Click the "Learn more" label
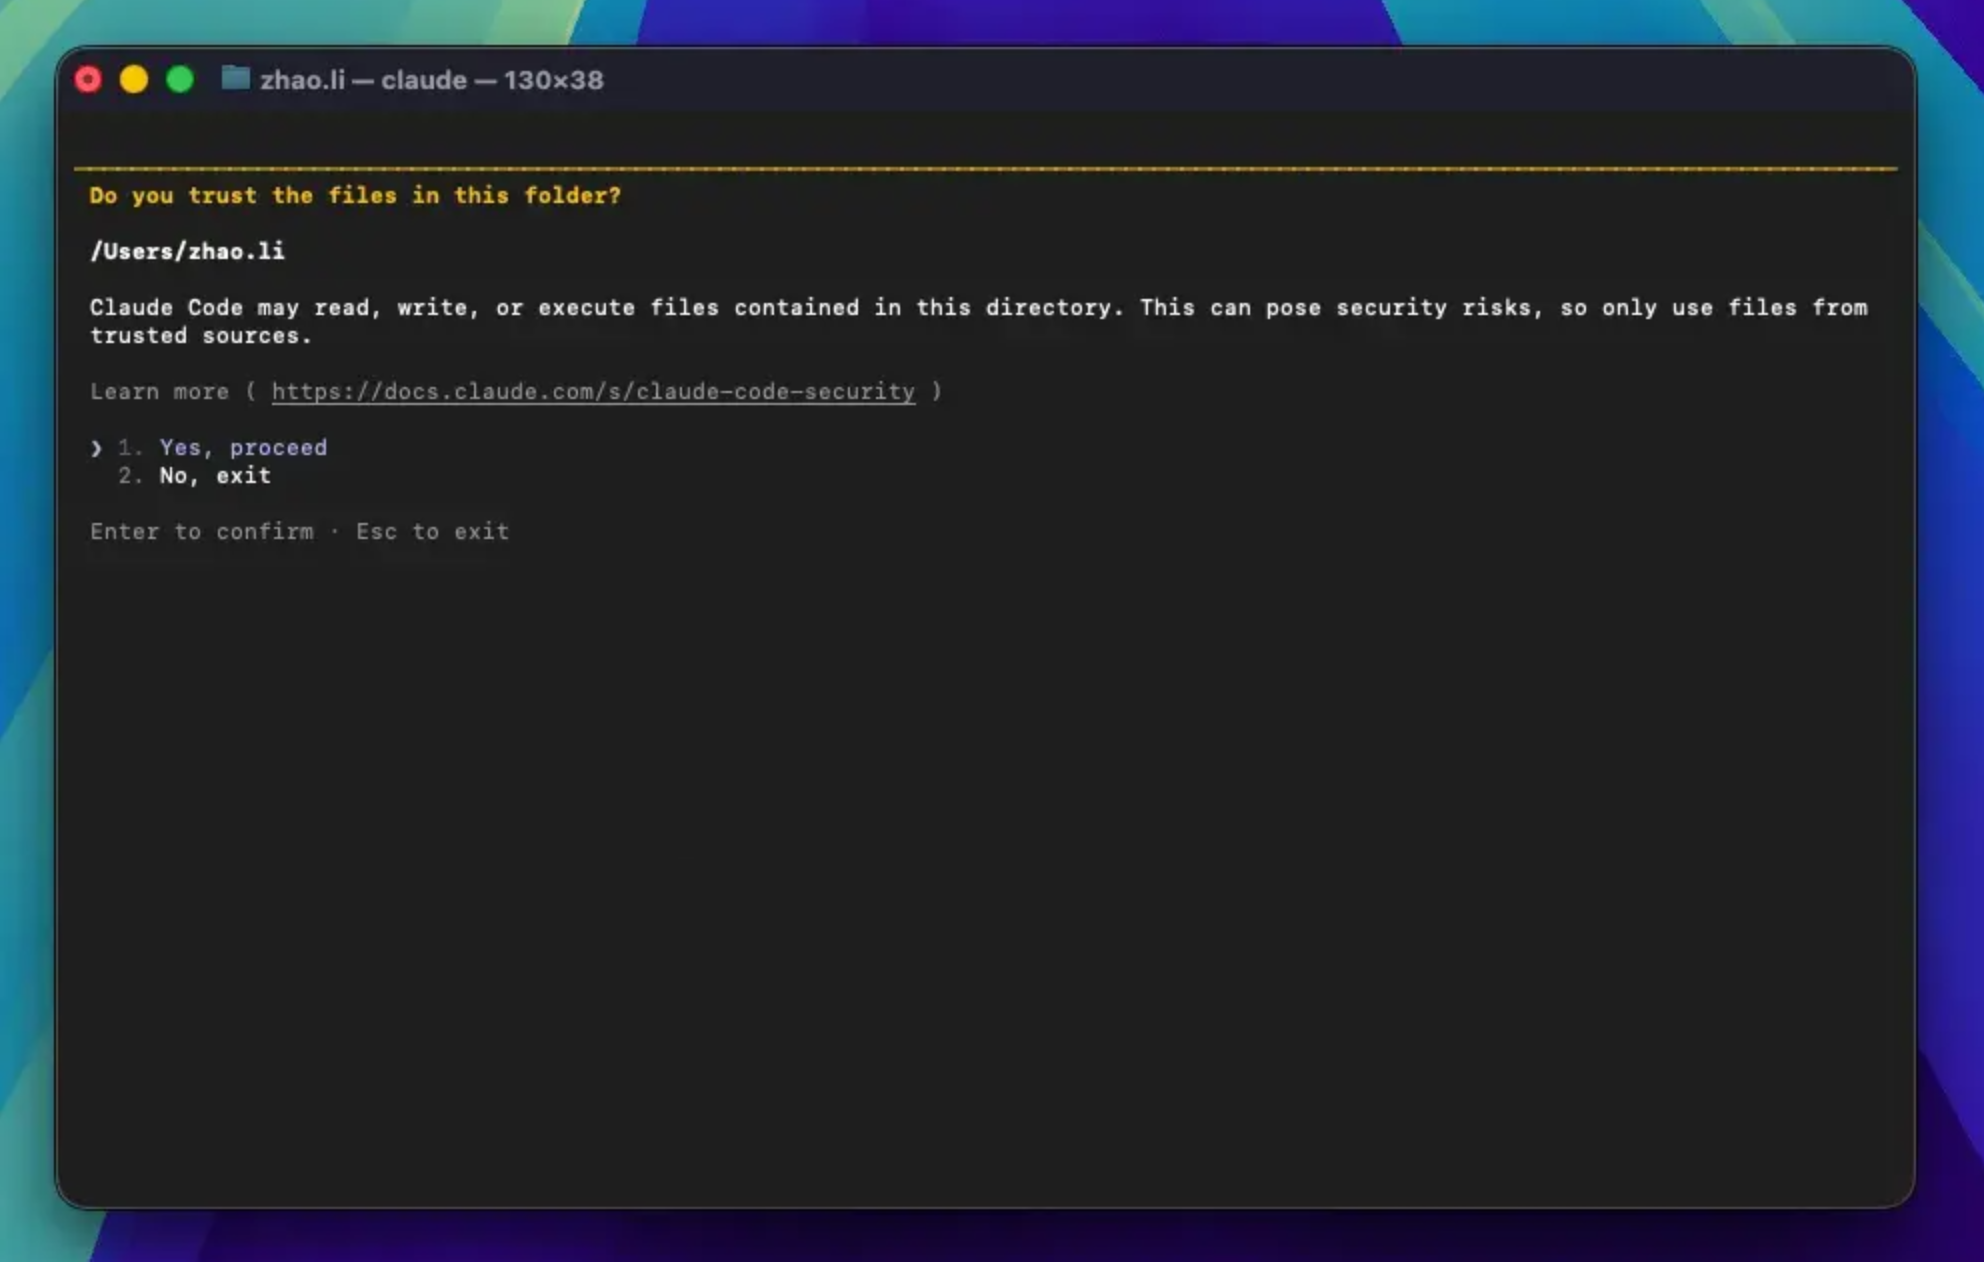 (x=159, y=392)
